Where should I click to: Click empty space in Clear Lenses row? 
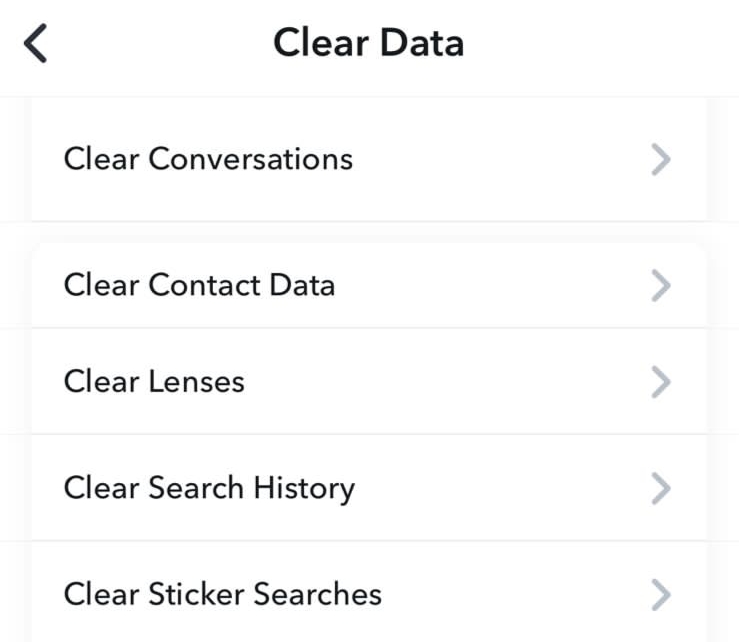click(x=448, y=381)
